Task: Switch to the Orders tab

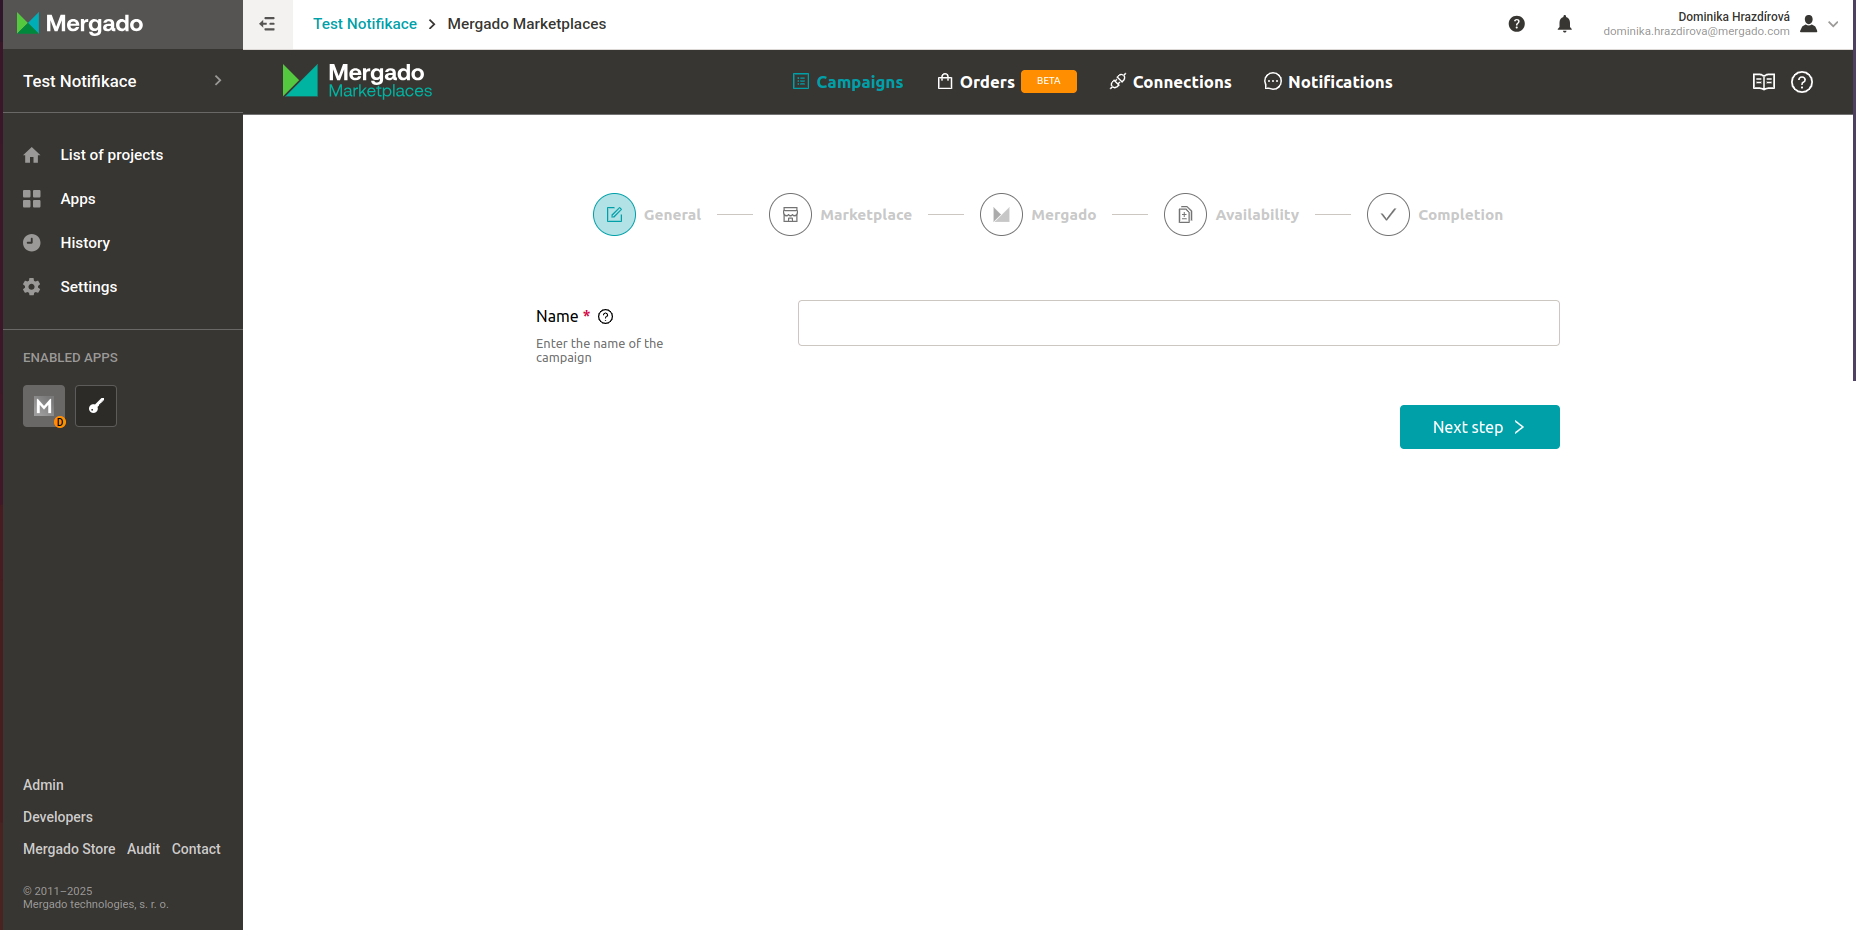Action: (976, 82)
